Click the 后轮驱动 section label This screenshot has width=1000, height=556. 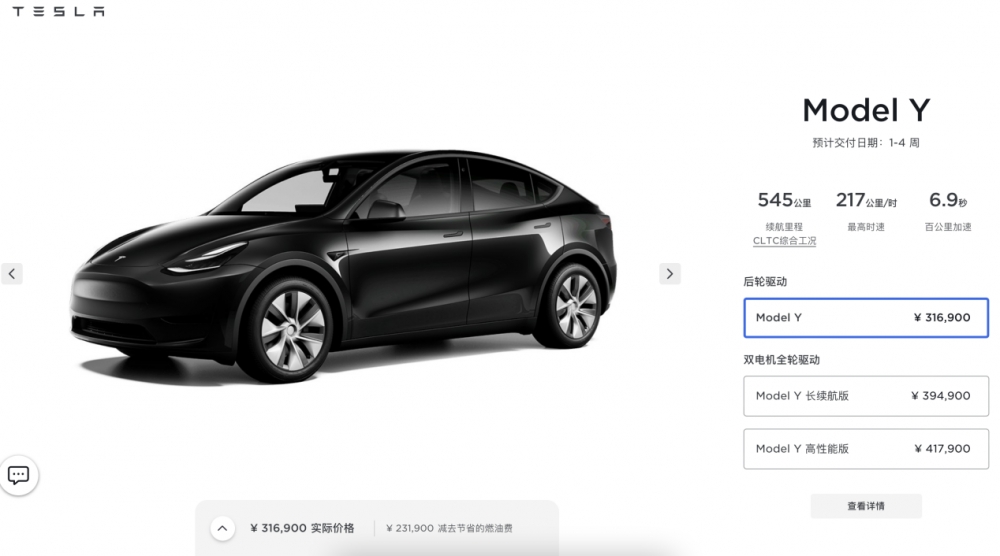(765, 282)
